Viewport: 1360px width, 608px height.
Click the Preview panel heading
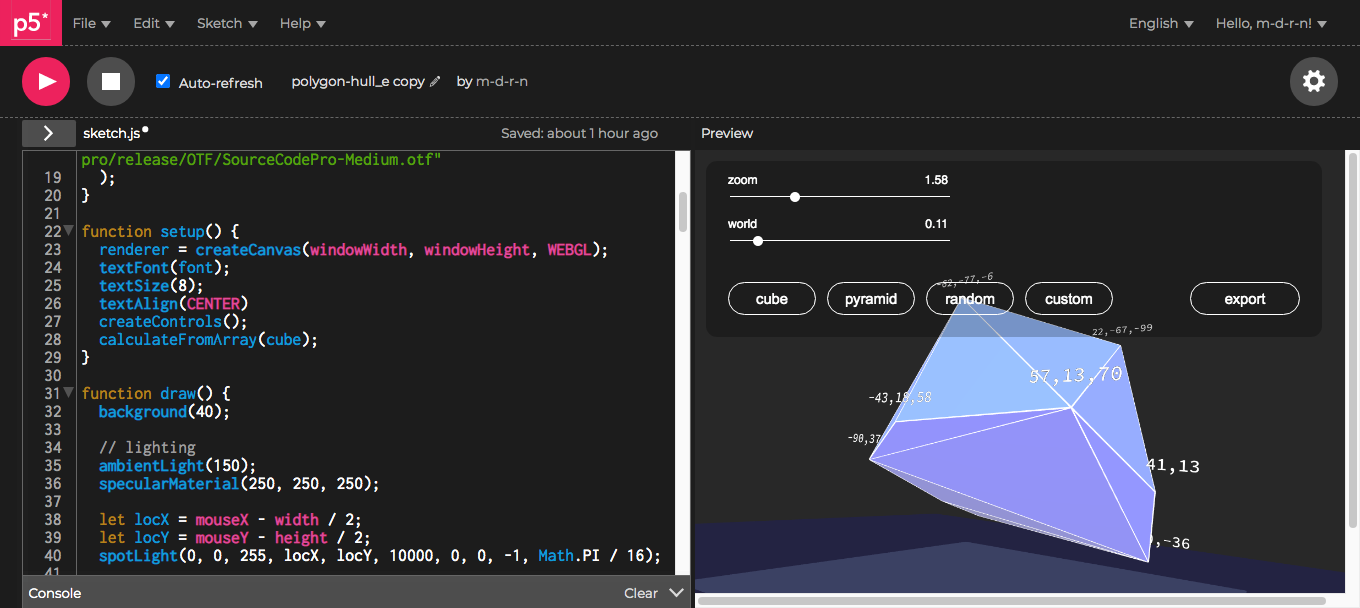point(727,133)
